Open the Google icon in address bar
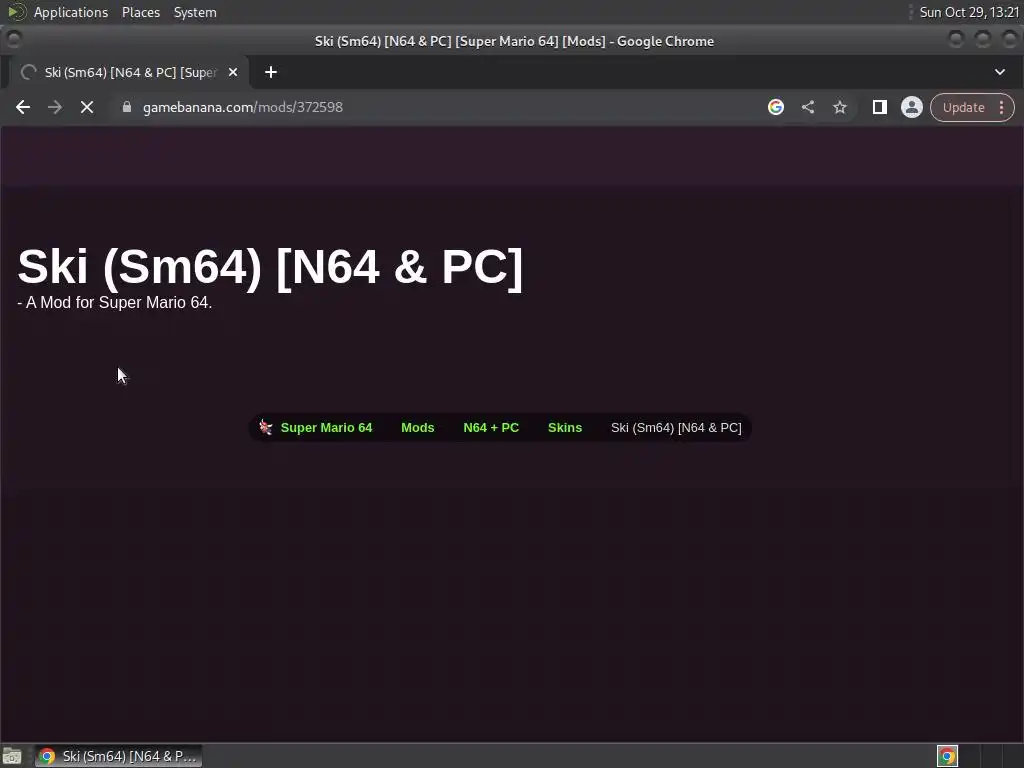 point(776,107)
